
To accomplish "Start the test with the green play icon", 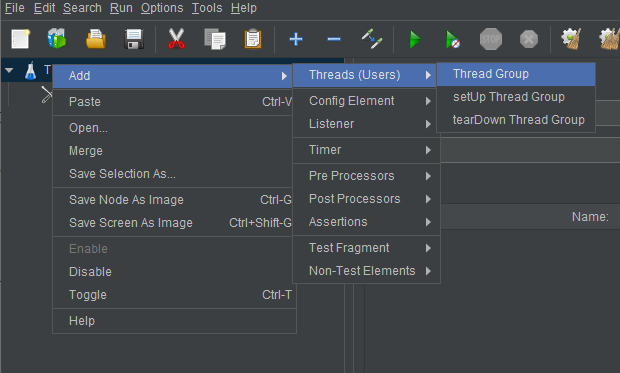I will (415, 39).
